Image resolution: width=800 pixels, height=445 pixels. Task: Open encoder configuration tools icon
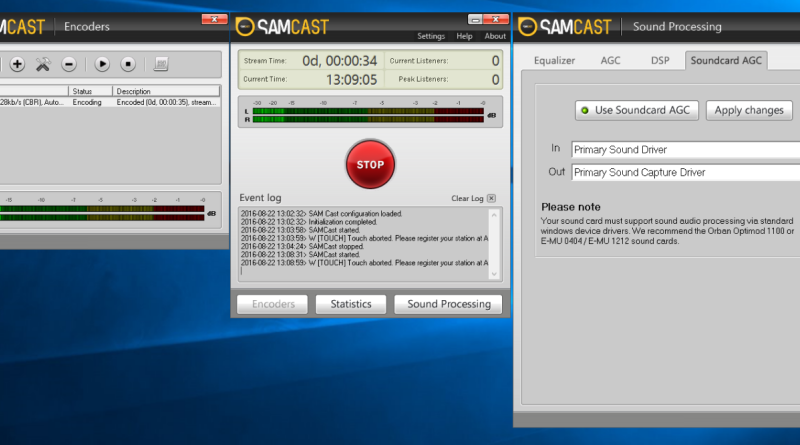43,64
